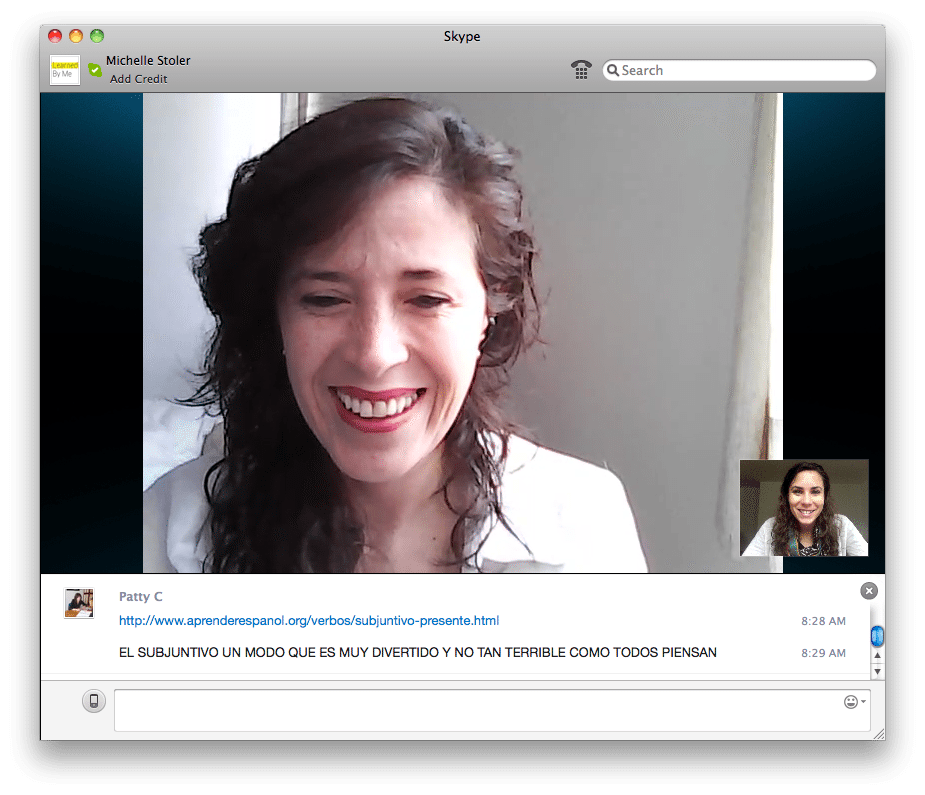Screen dimensions: 925x795
Task: Focus the chat message input box
Action: 475,710
